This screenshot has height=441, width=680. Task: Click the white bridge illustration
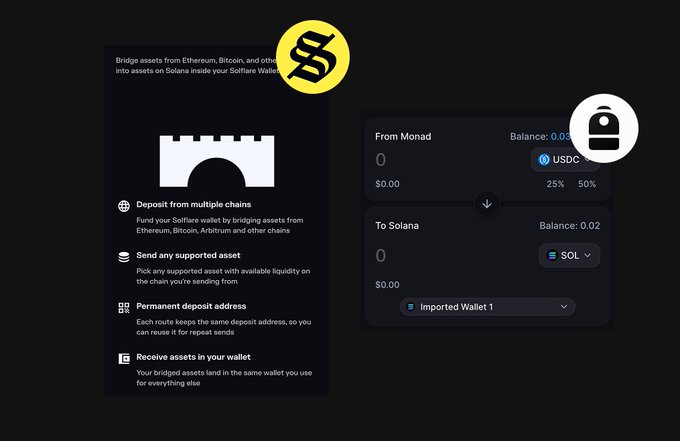click(x=217, y=161)
